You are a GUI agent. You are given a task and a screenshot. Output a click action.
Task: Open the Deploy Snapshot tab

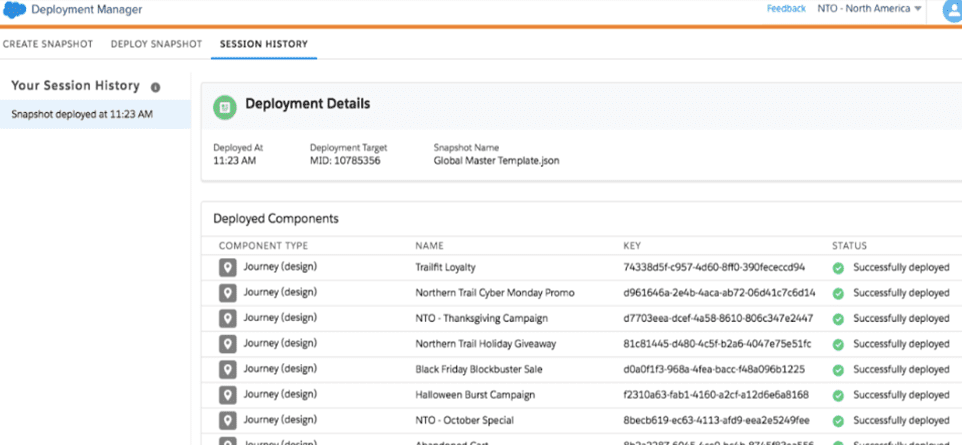pyautogui.click(x=156, y=44)
